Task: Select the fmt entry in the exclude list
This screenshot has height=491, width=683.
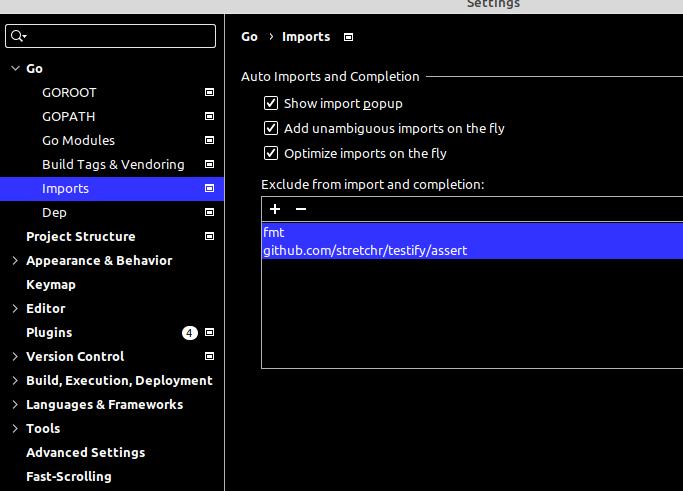Action: coord(473,232)
